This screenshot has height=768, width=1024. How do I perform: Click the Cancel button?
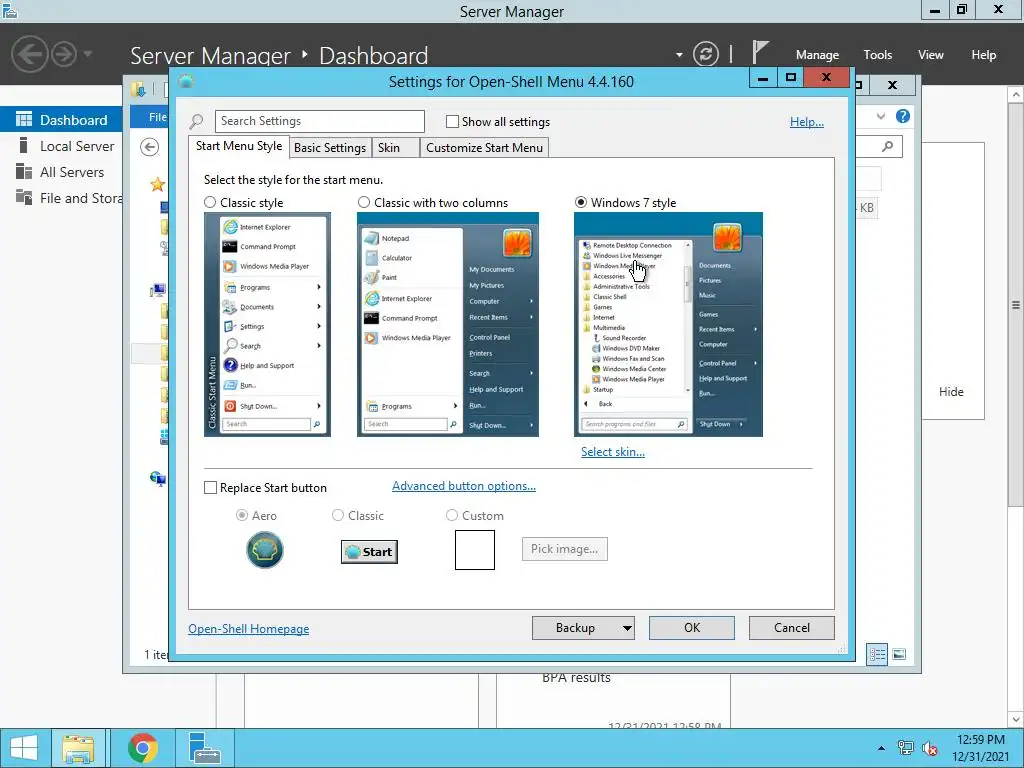pos(792,628)
